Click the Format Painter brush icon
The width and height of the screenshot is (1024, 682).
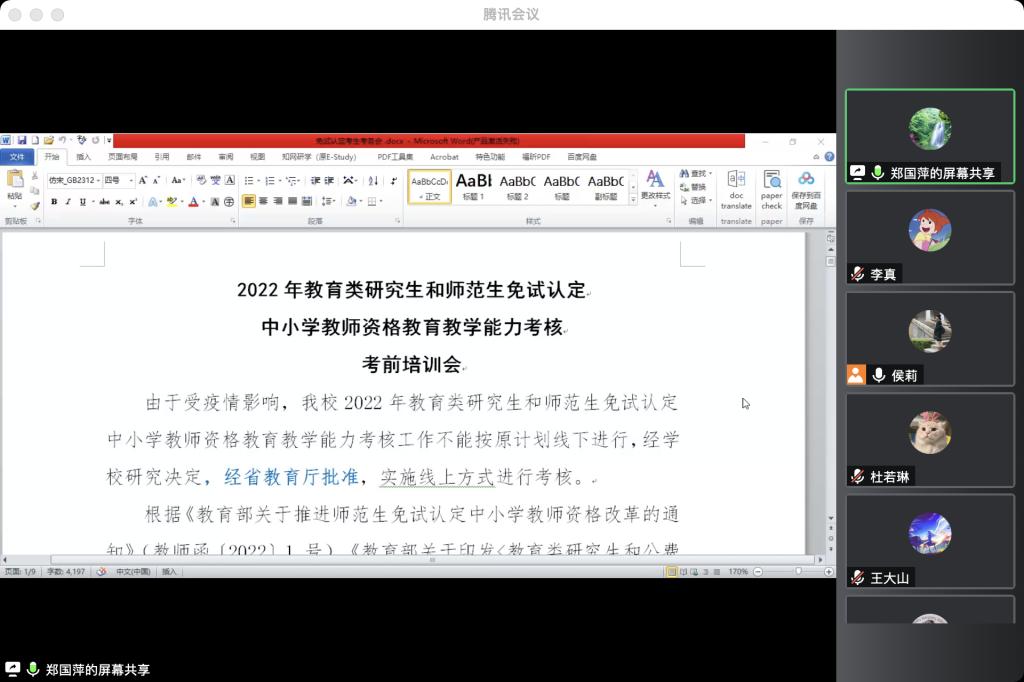(x=35, y=206)
